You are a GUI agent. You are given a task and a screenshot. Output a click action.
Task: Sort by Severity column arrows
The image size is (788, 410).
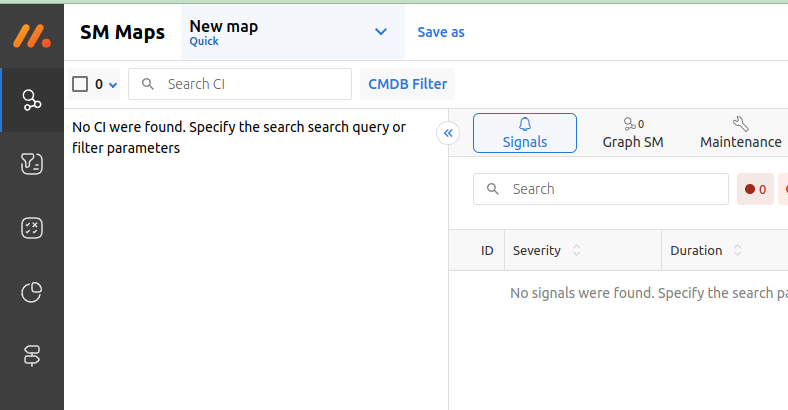coord(576,250)
